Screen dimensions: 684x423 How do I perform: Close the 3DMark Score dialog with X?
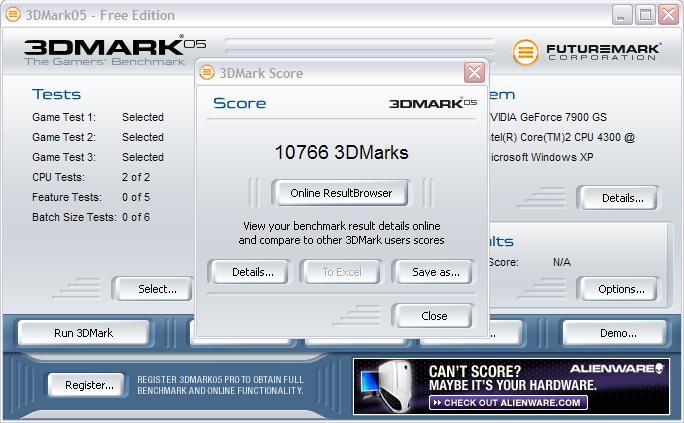474,72
